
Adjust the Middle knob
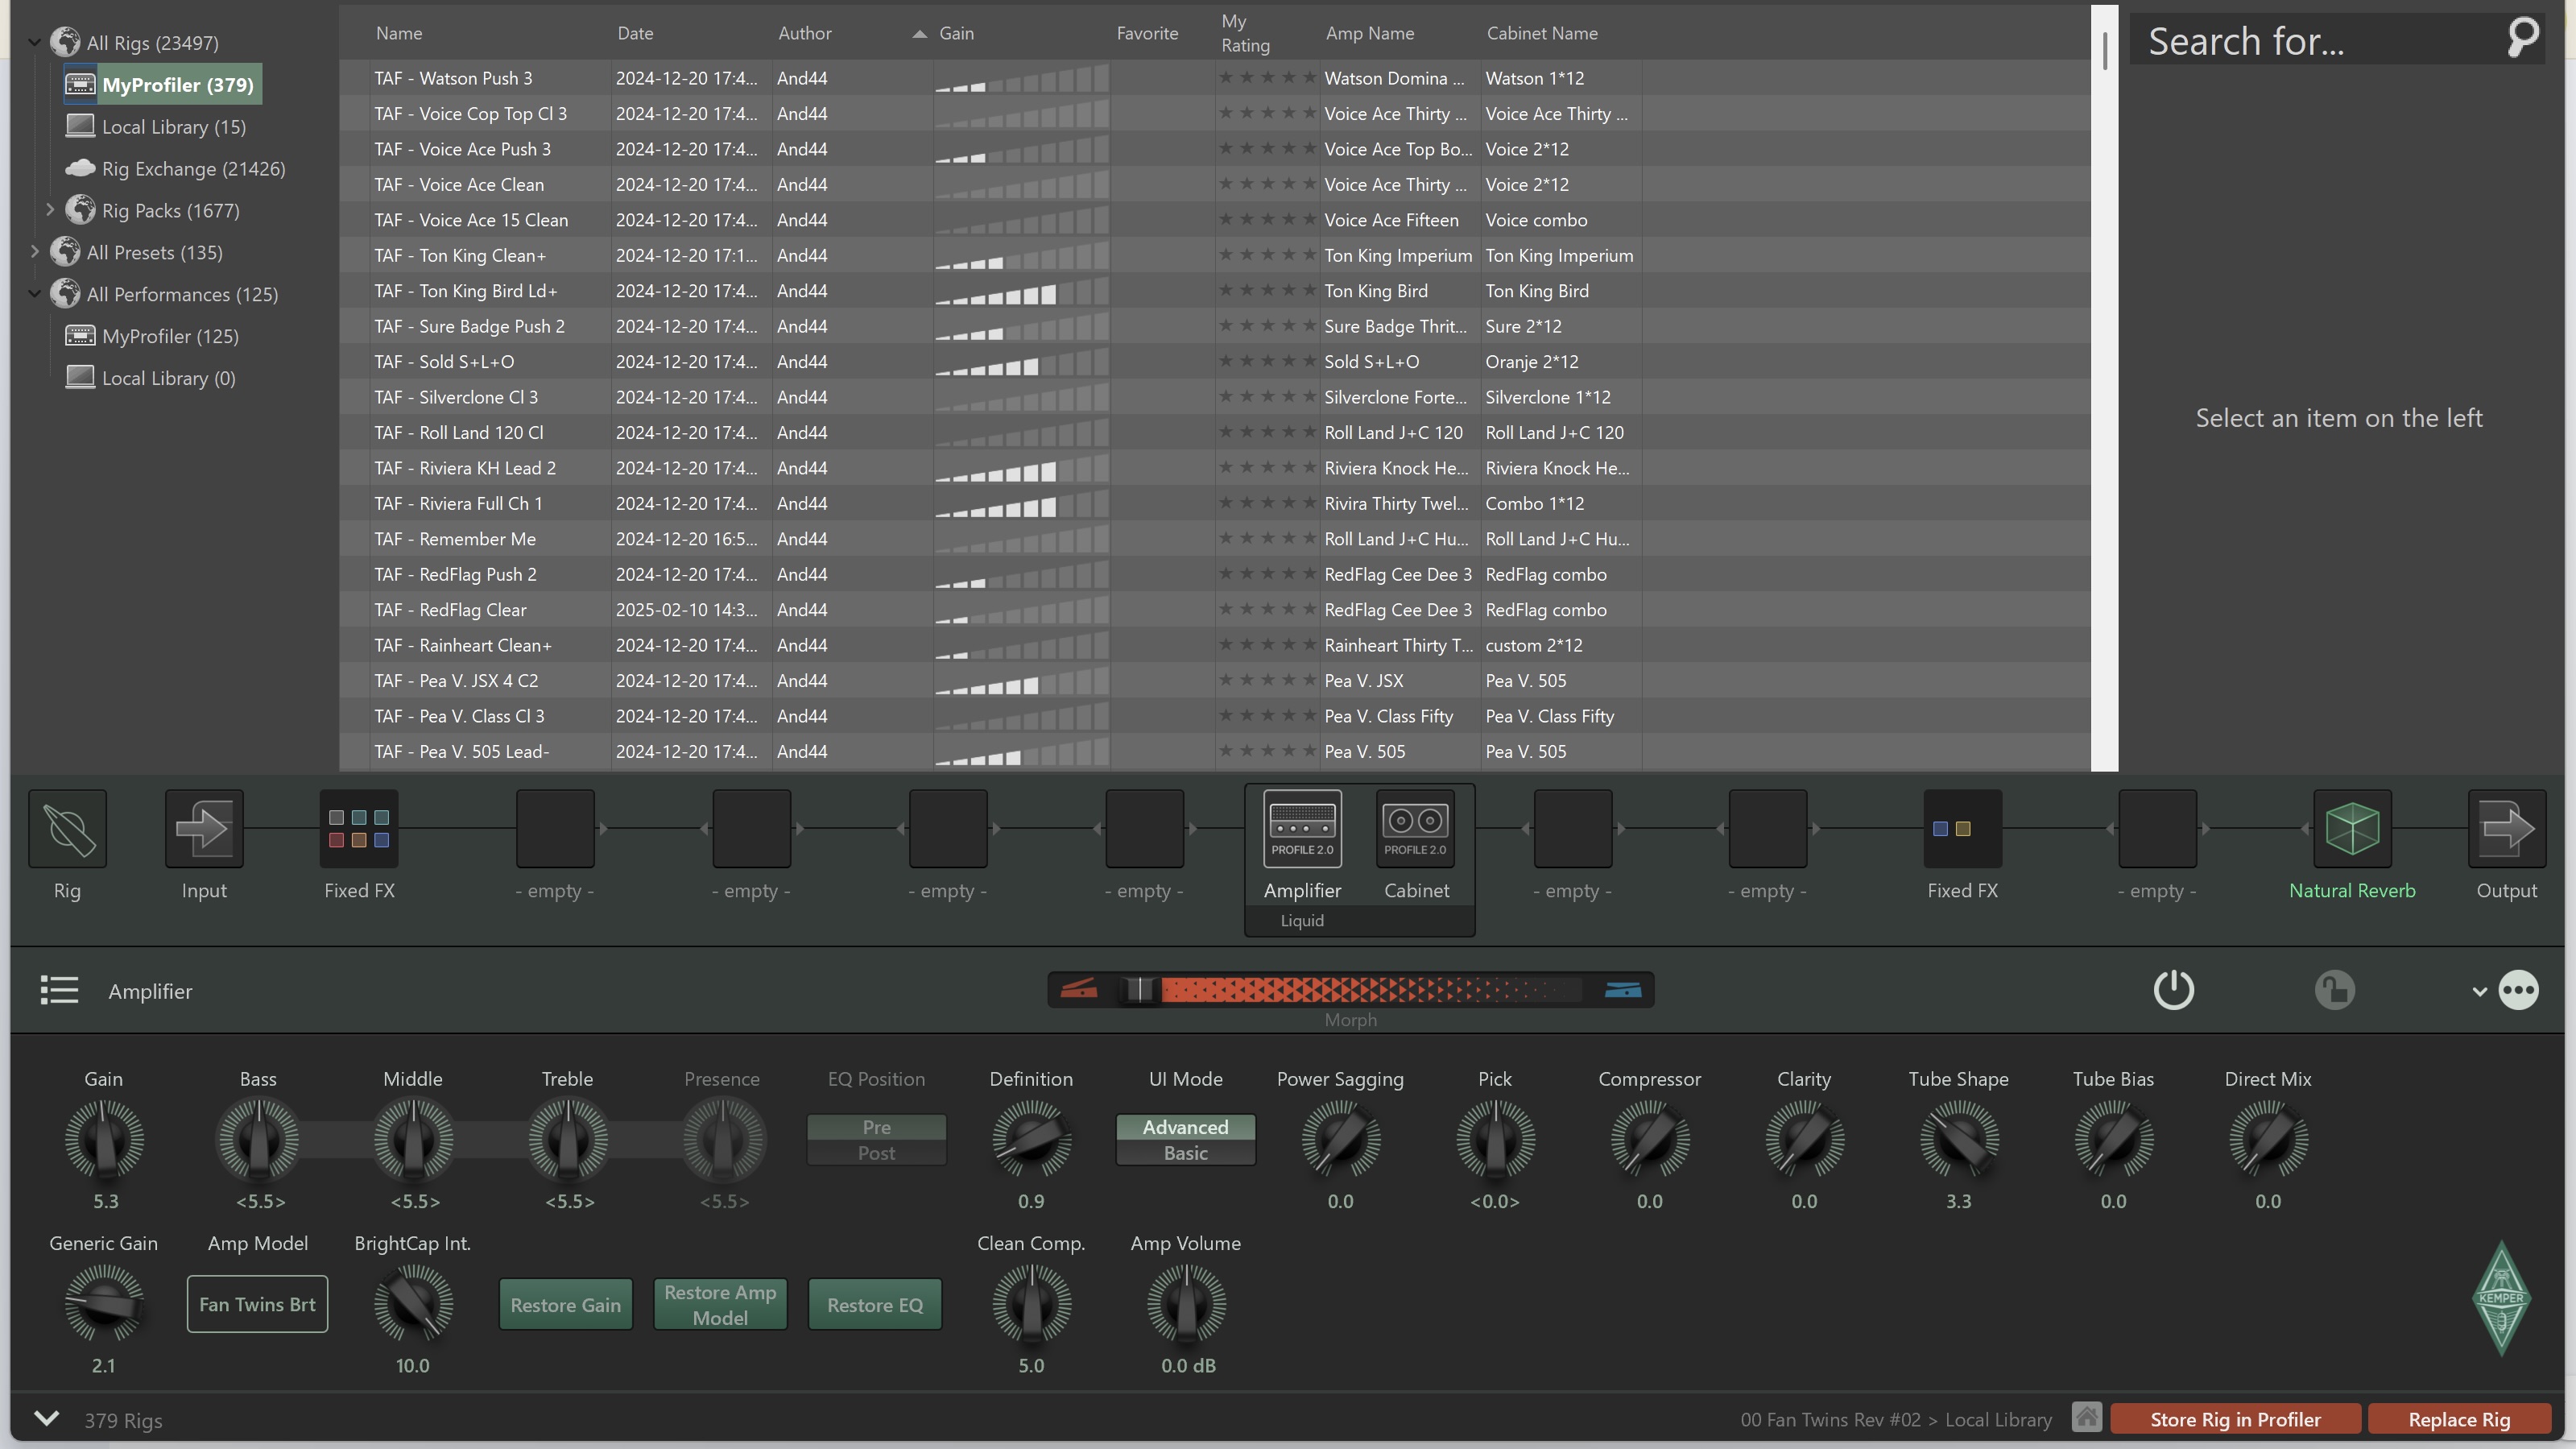pyautogui.click(x=413, y=1139)
